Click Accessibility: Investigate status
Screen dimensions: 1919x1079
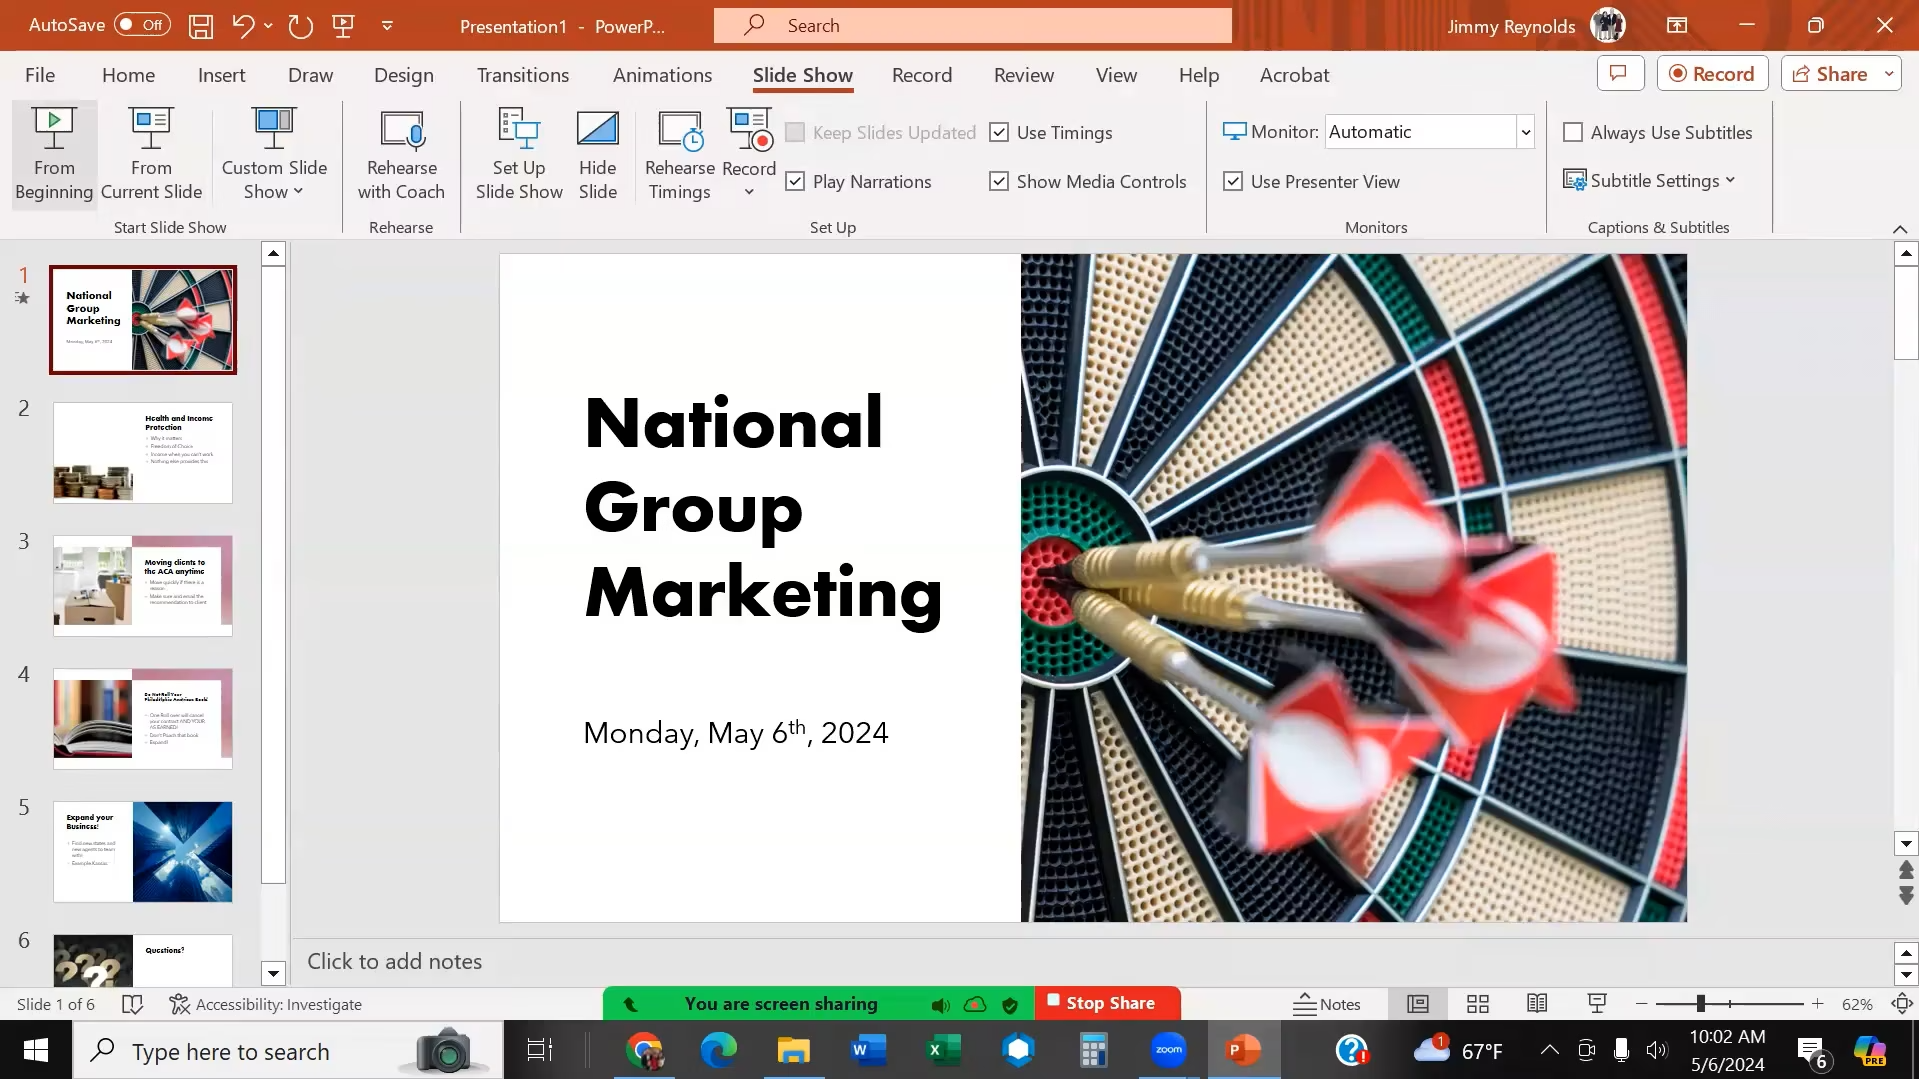pyautogui.click(x=265, y=1004)
